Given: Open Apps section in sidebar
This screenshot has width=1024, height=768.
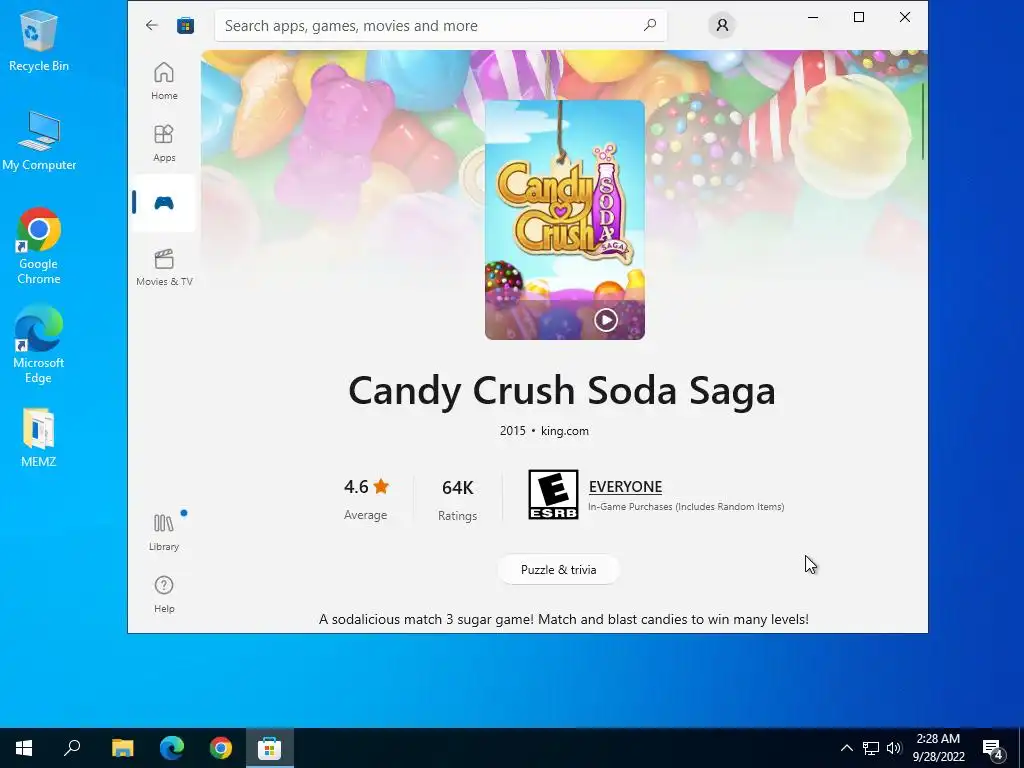Looking at the screenshot, I should [164, 143].
